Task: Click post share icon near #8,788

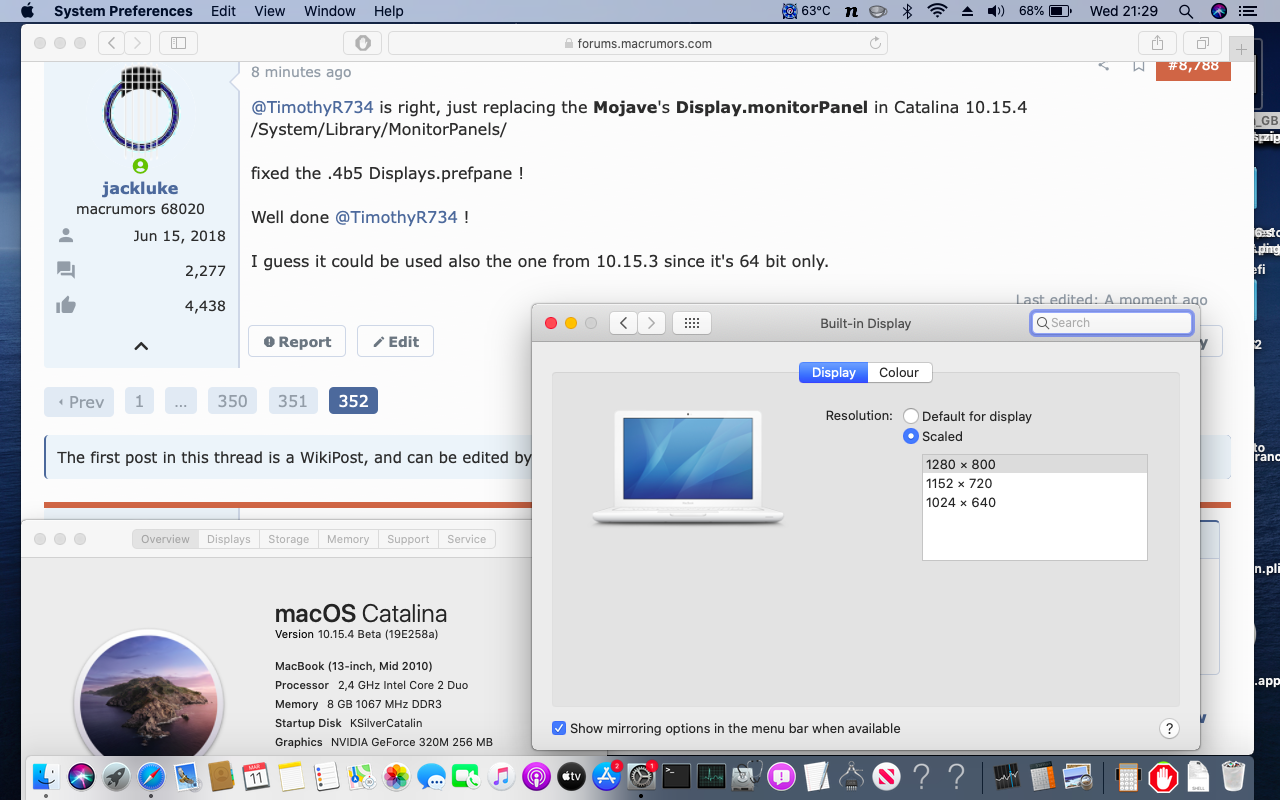Action: coord(1104,66)
